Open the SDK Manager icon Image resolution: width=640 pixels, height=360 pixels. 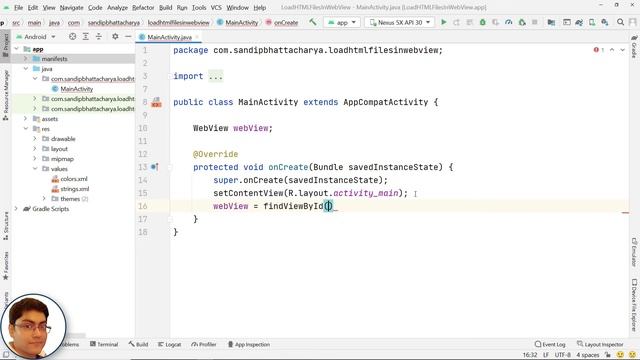tap(605, 22)
